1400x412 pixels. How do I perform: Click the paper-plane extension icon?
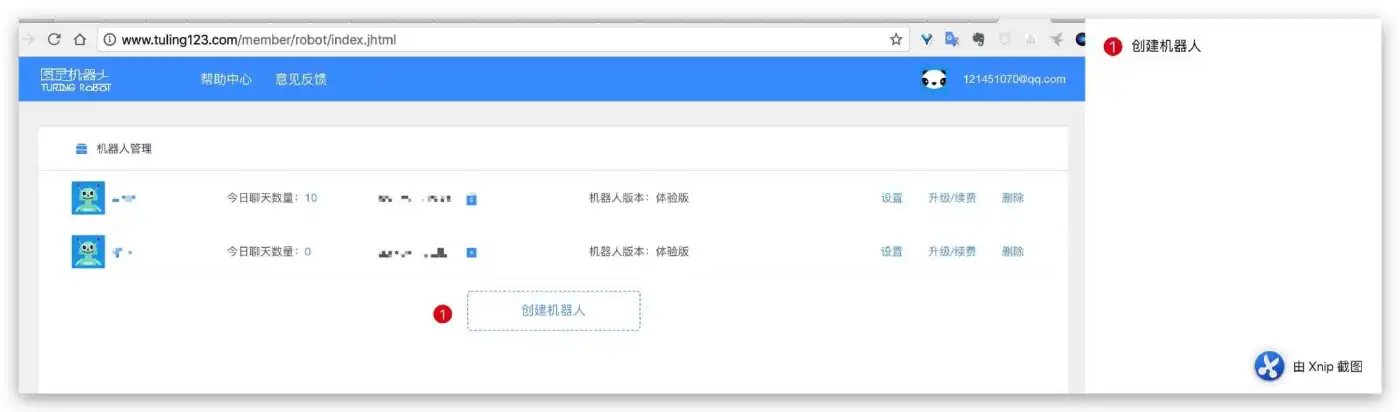1056,40
